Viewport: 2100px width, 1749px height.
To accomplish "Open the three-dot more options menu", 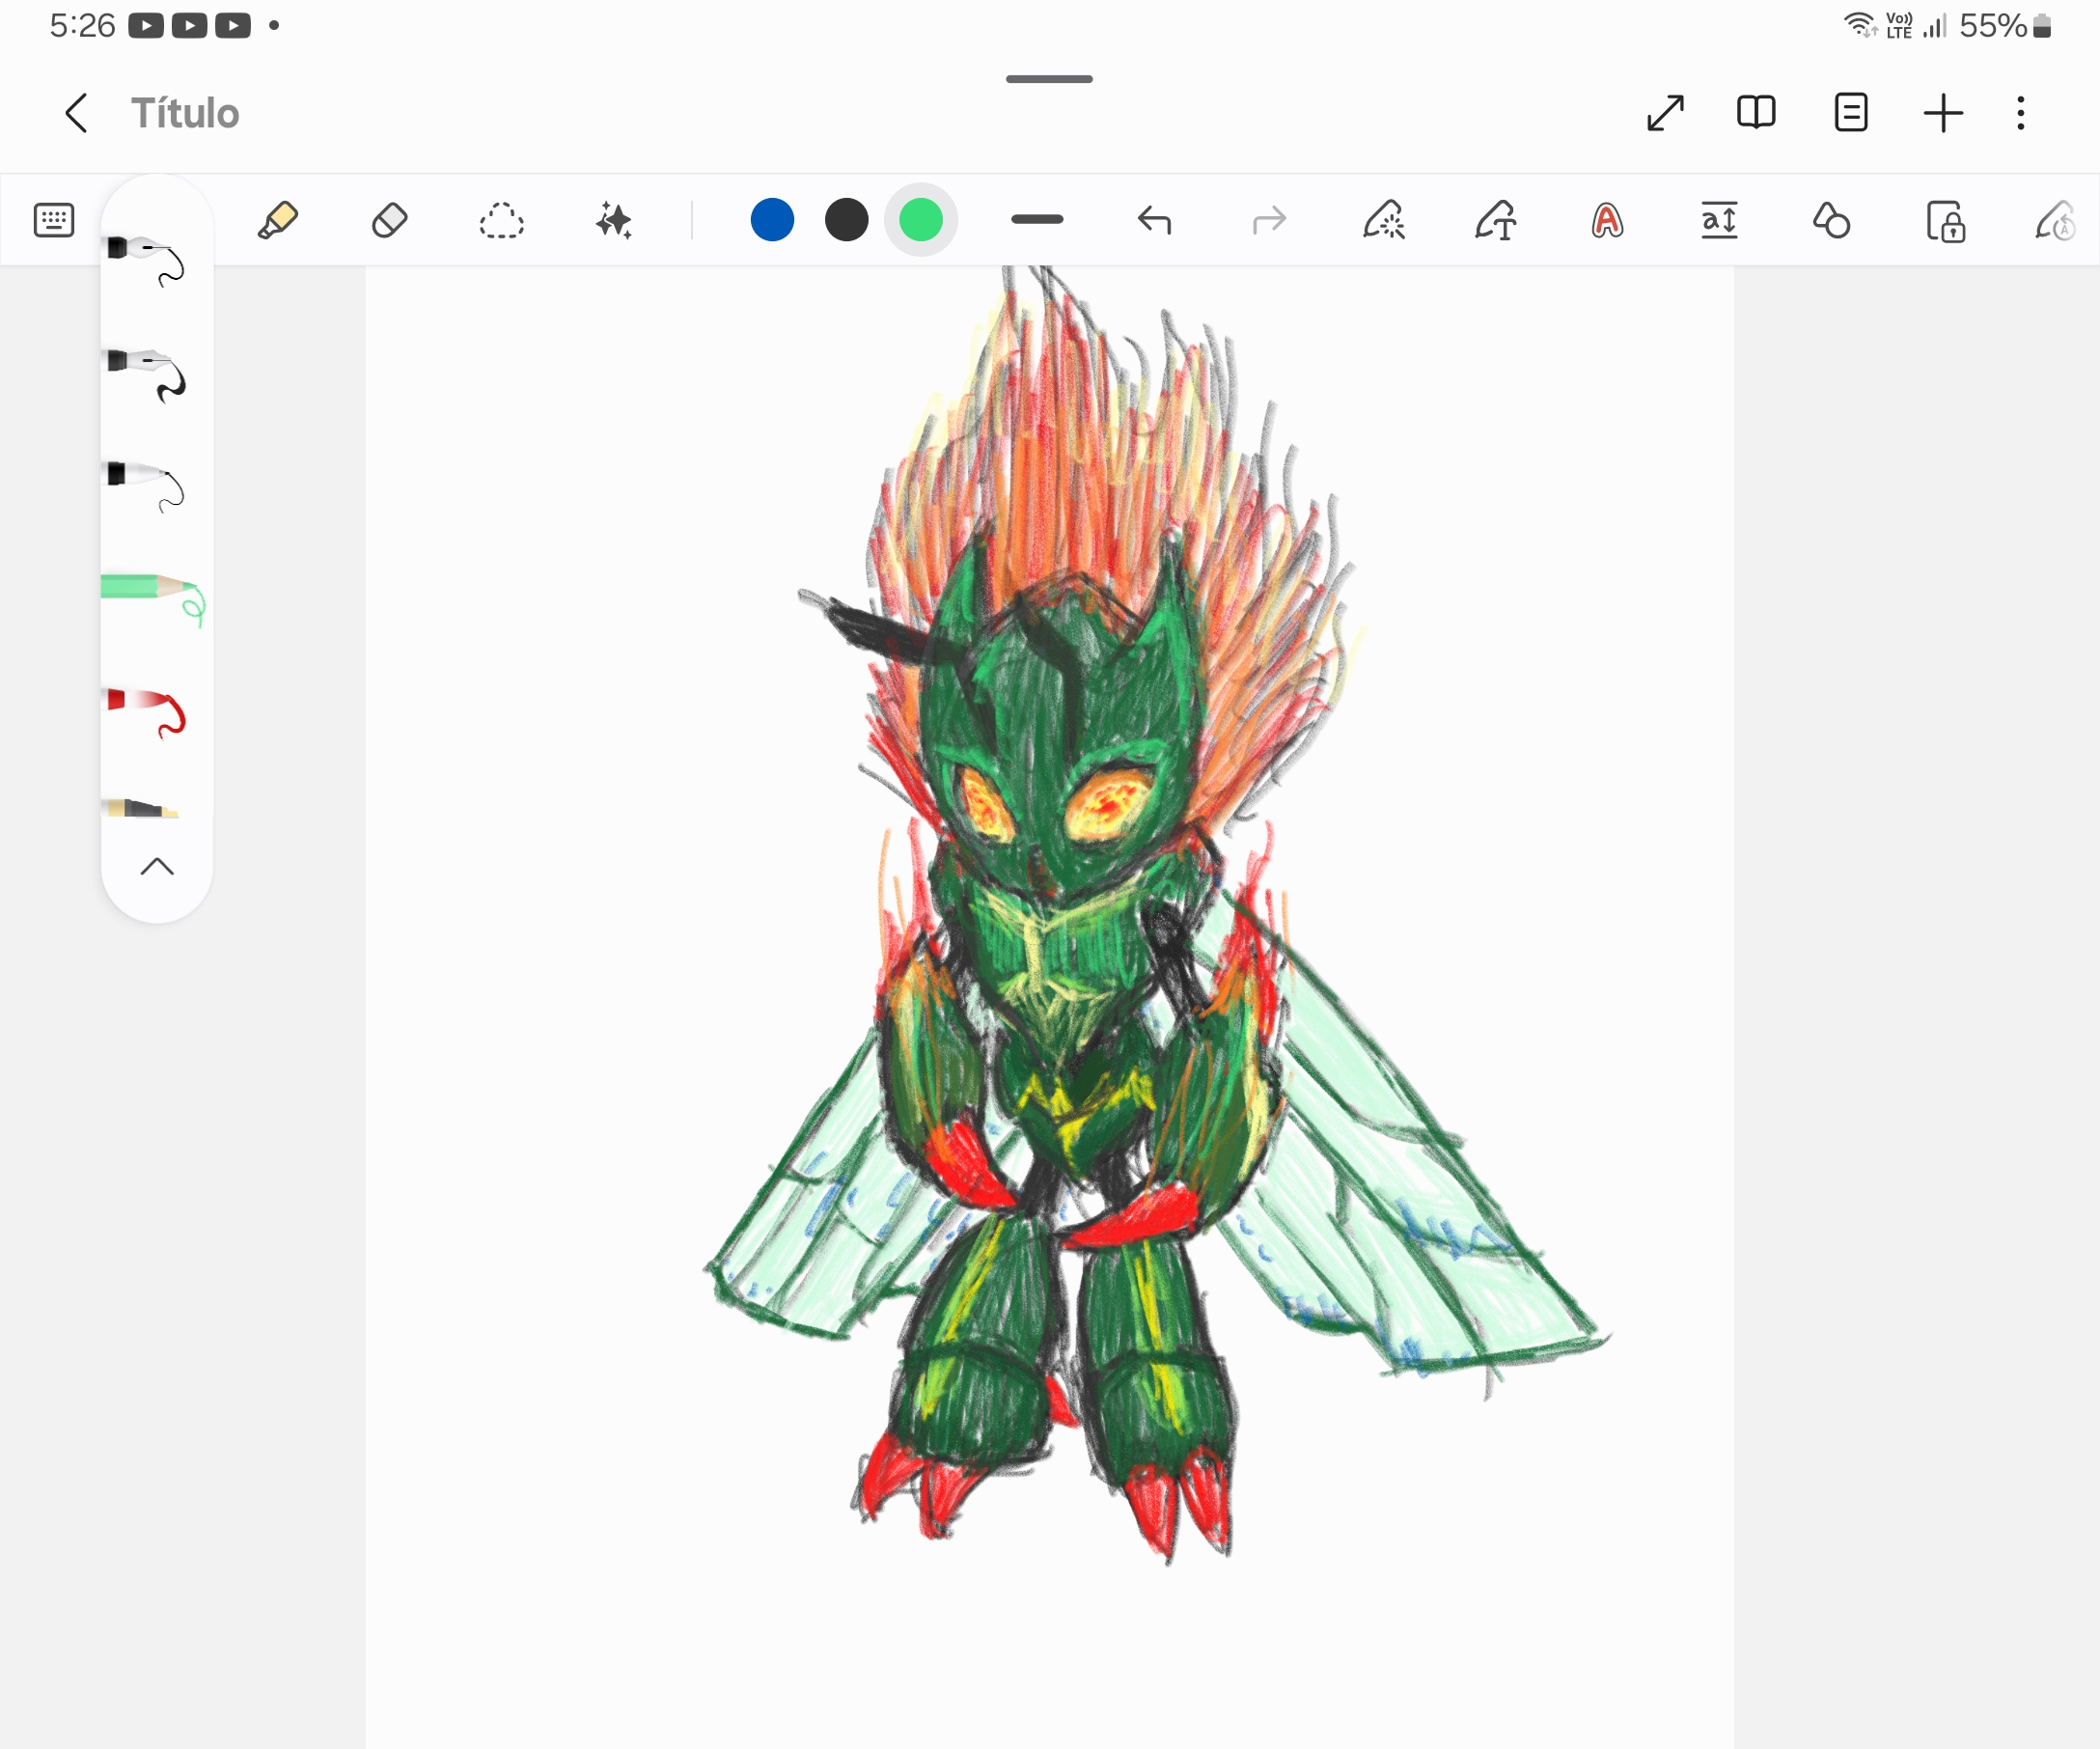I will pos(2021,113).
